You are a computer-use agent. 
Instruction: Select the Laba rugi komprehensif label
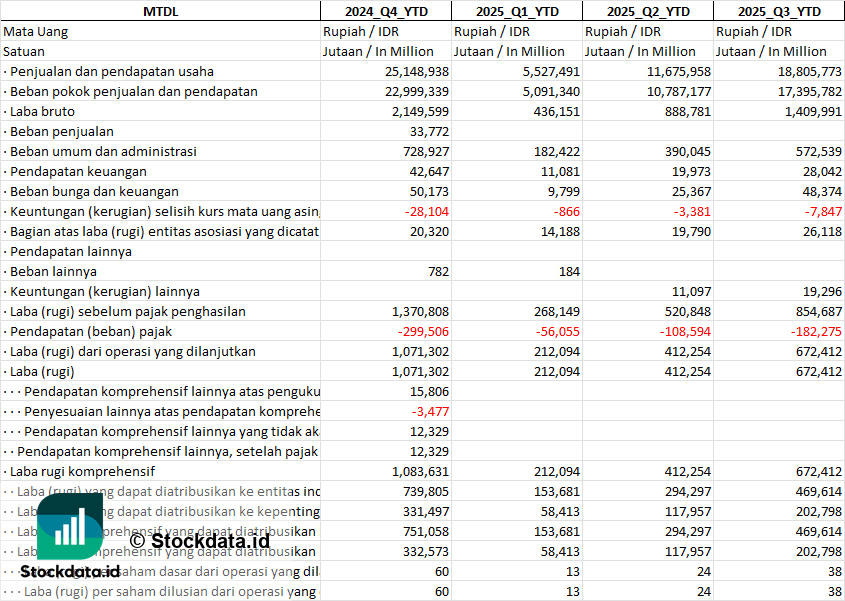pos(79,471)
